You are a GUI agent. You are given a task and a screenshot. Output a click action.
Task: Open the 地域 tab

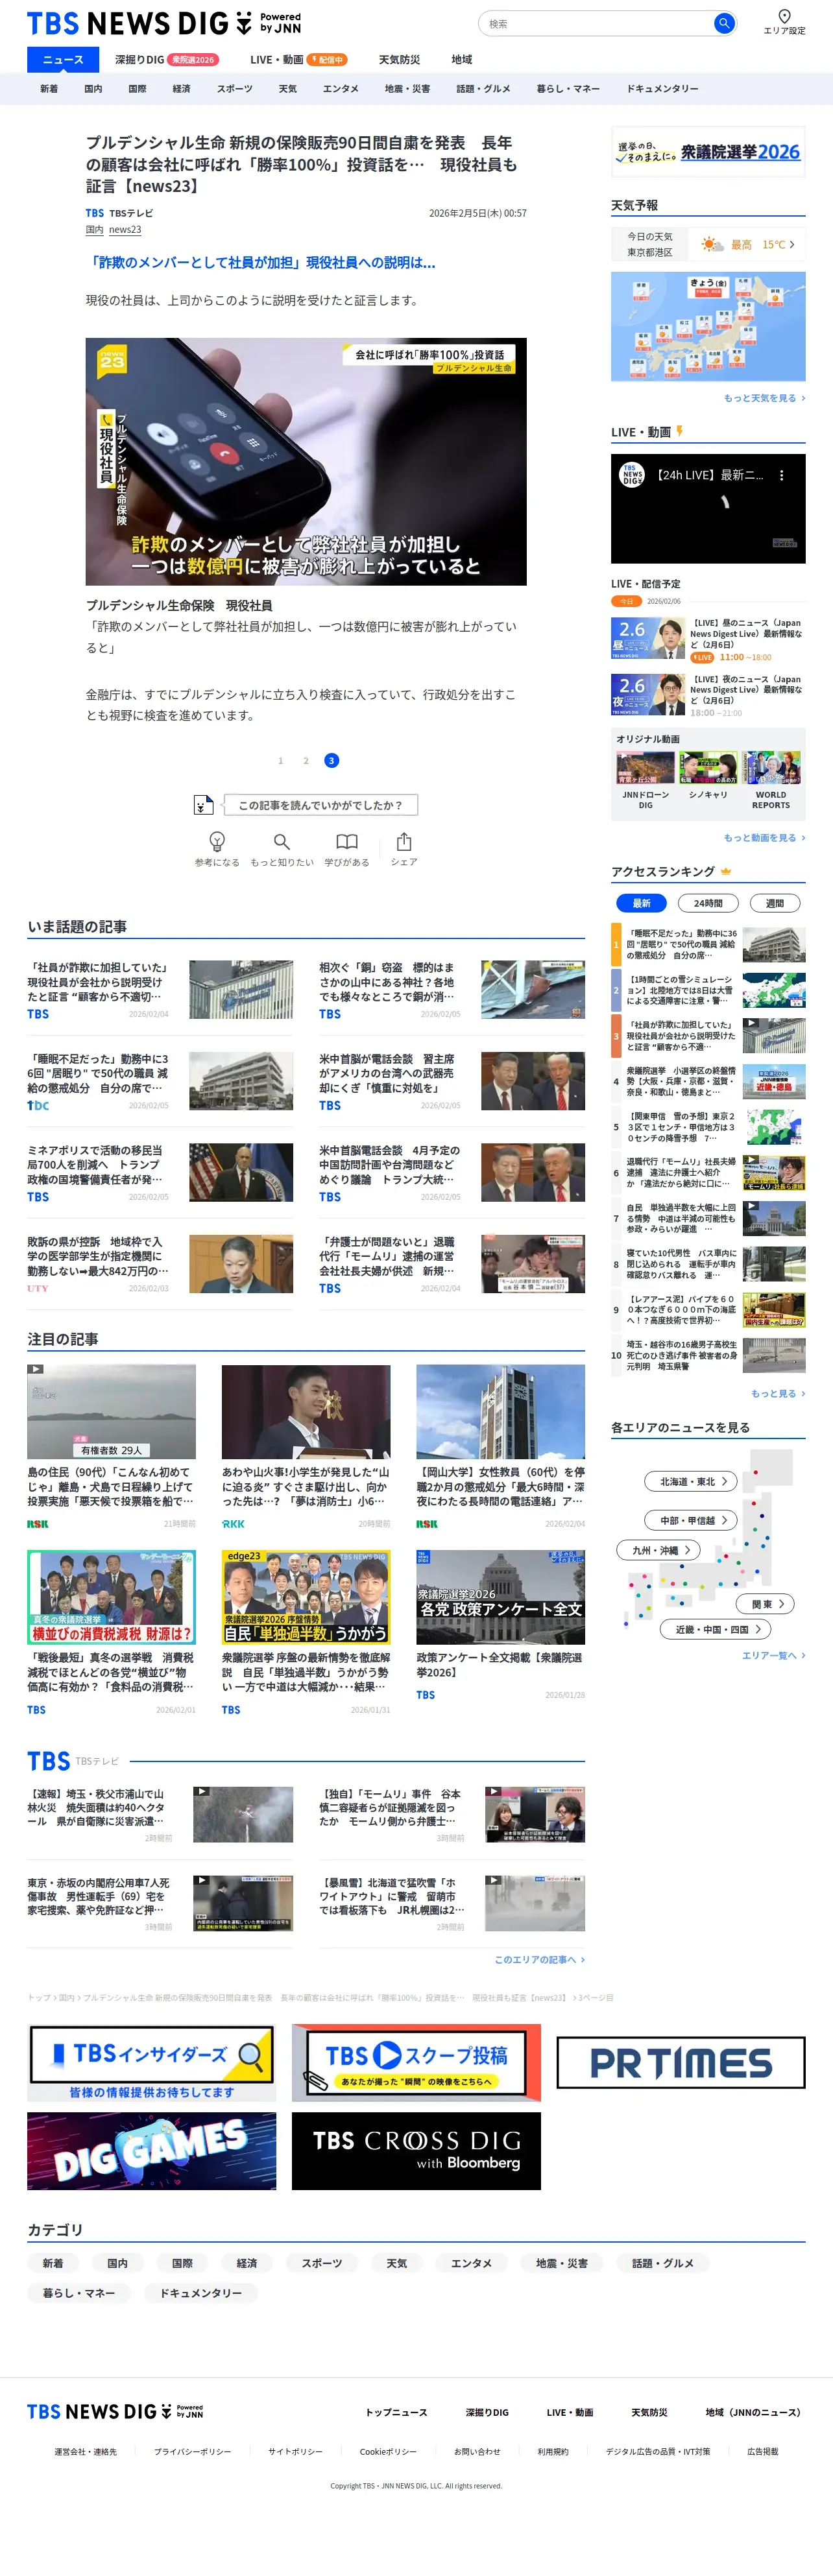461,60
